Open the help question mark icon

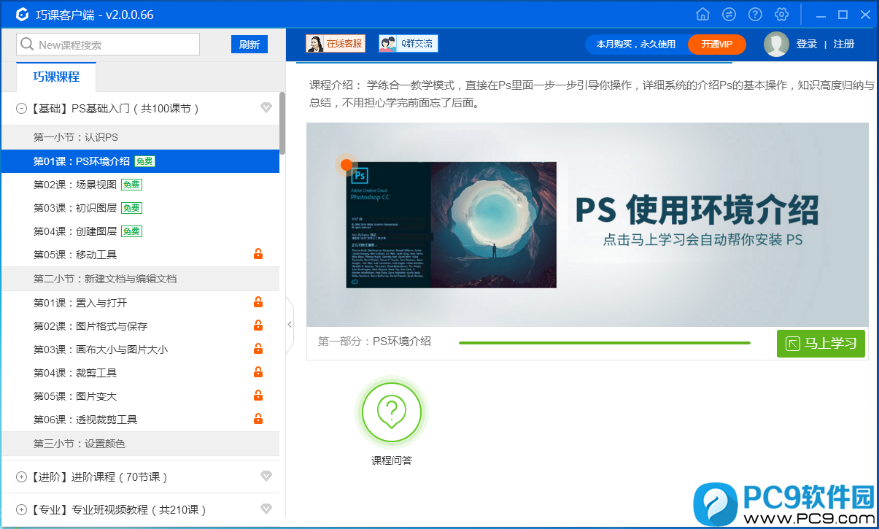point(755,15)
